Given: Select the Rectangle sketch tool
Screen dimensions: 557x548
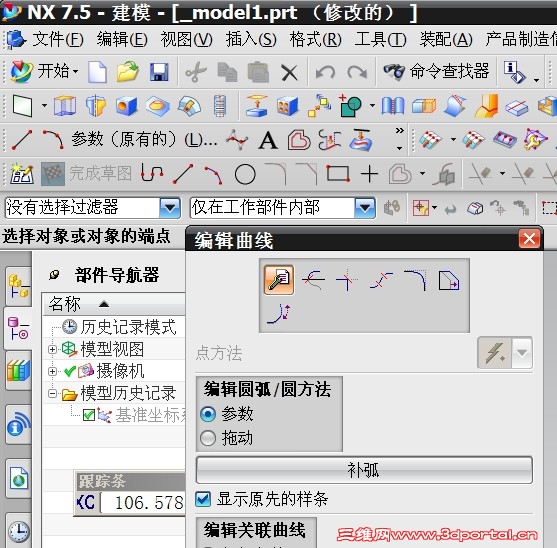Looking at the screenshot, I should tap(338, 174).
